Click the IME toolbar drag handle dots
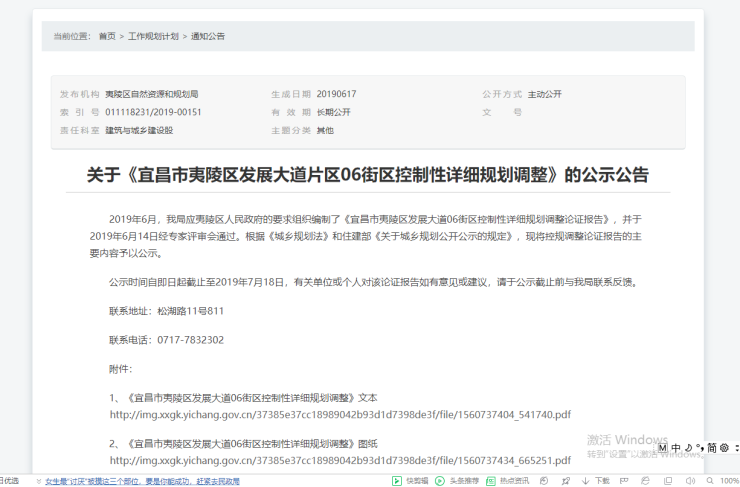The height and width of the screenshot is (487, 740). pyautogui.click(x=736, y=448)
